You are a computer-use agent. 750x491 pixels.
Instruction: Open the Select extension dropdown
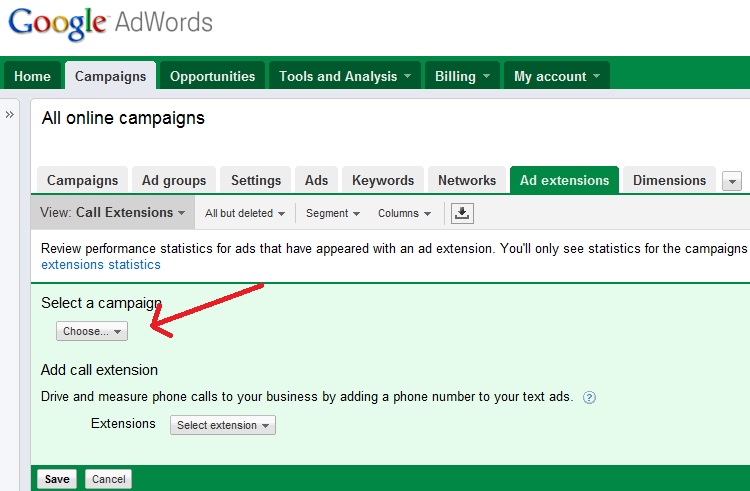[223, 425]
